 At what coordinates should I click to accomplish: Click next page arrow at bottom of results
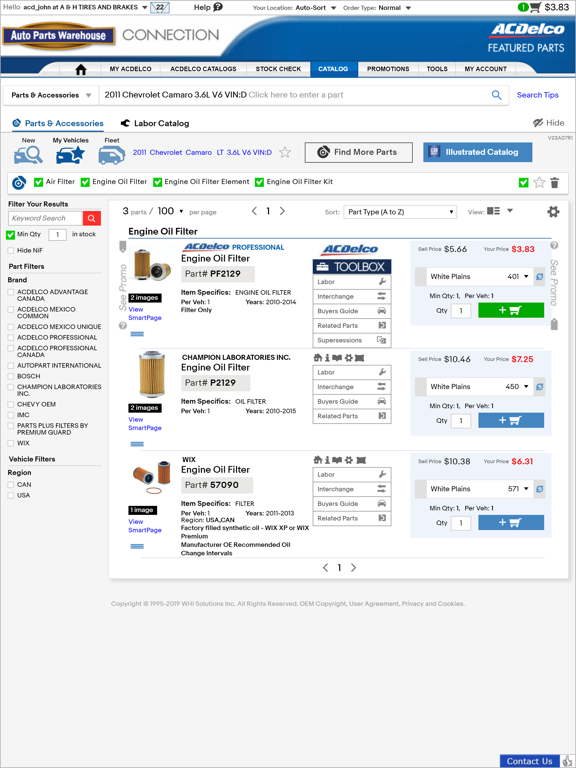[354, 568]
